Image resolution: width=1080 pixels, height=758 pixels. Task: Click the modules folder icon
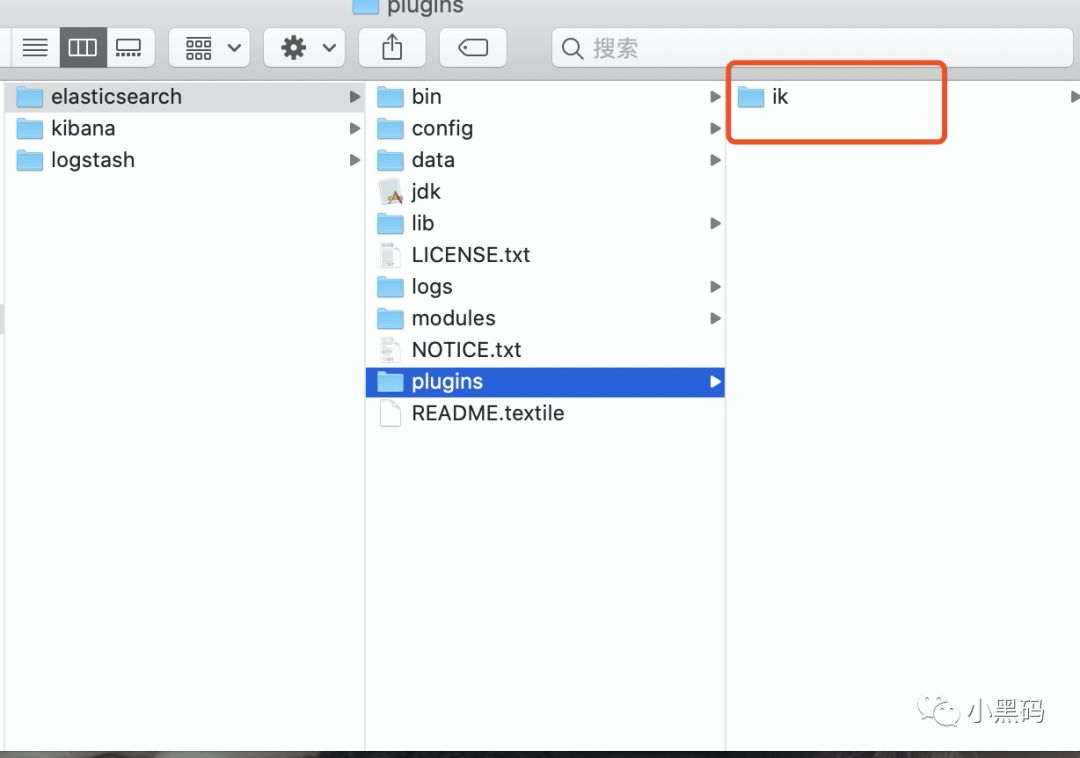pos(391,319)
